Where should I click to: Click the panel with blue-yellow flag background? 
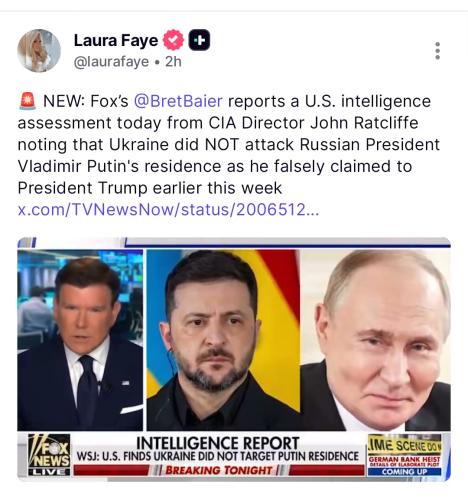[223, 340]
